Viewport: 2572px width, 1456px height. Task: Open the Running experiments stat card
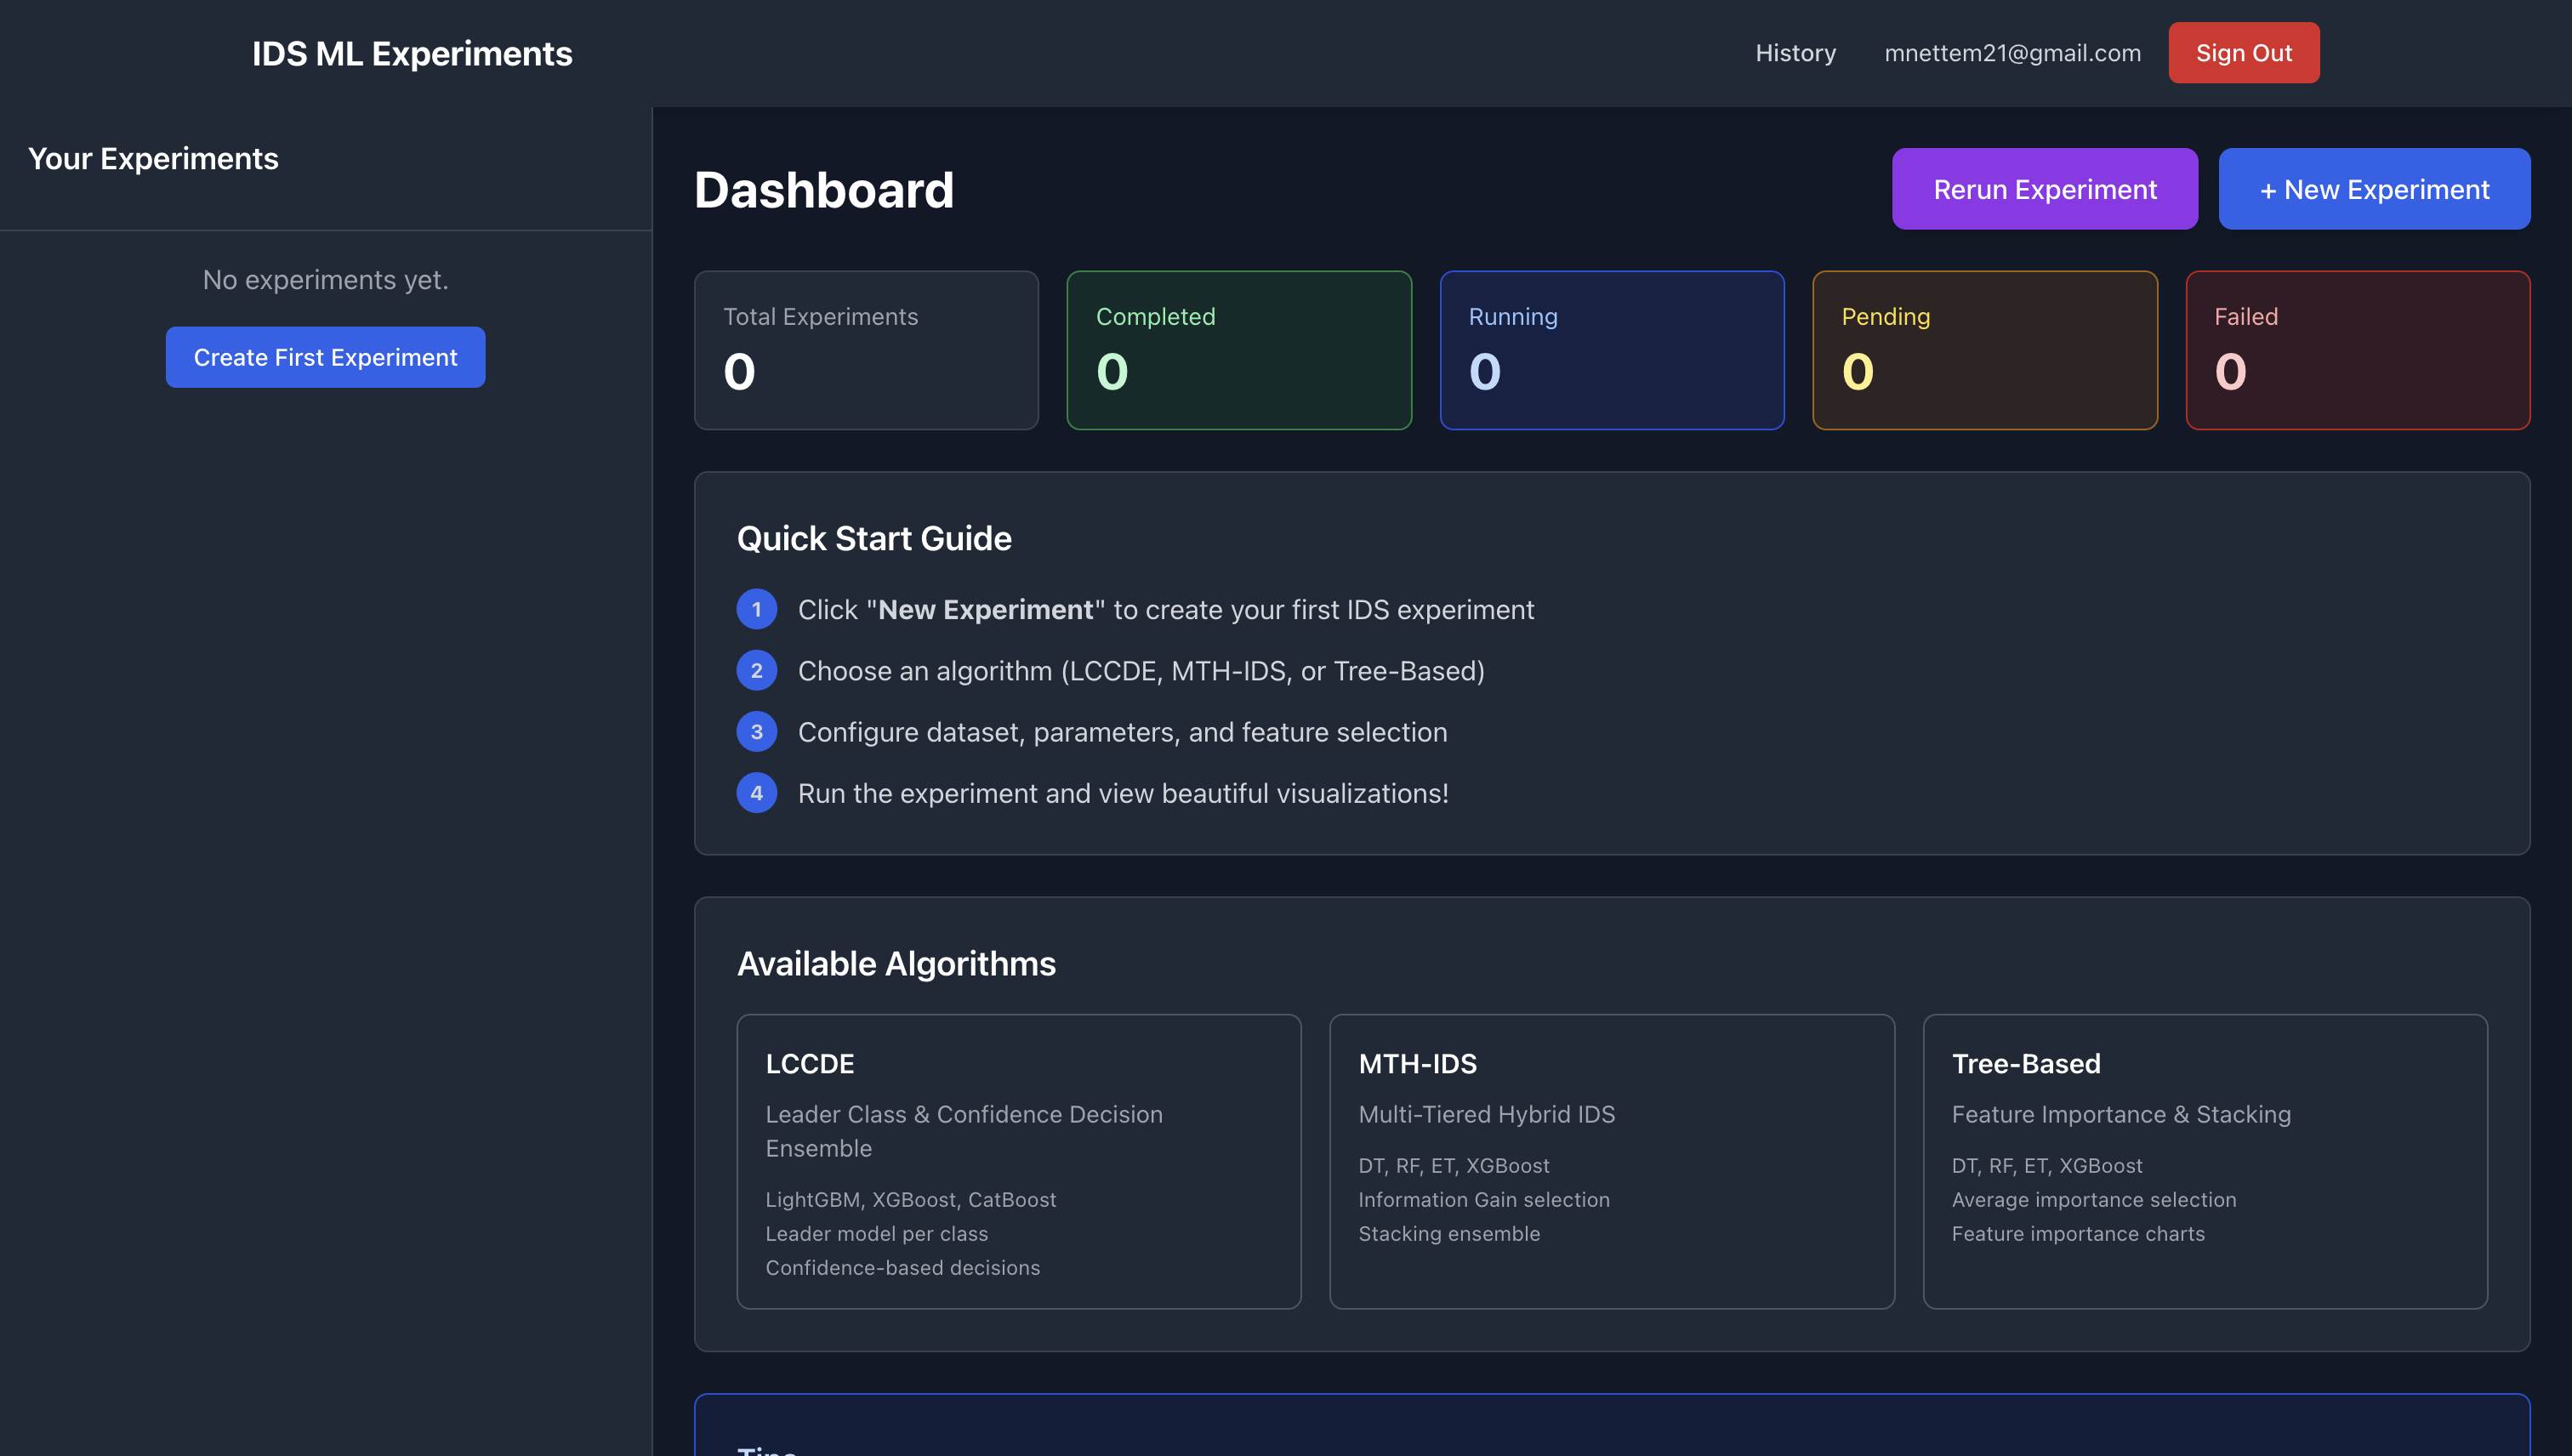1611,349
